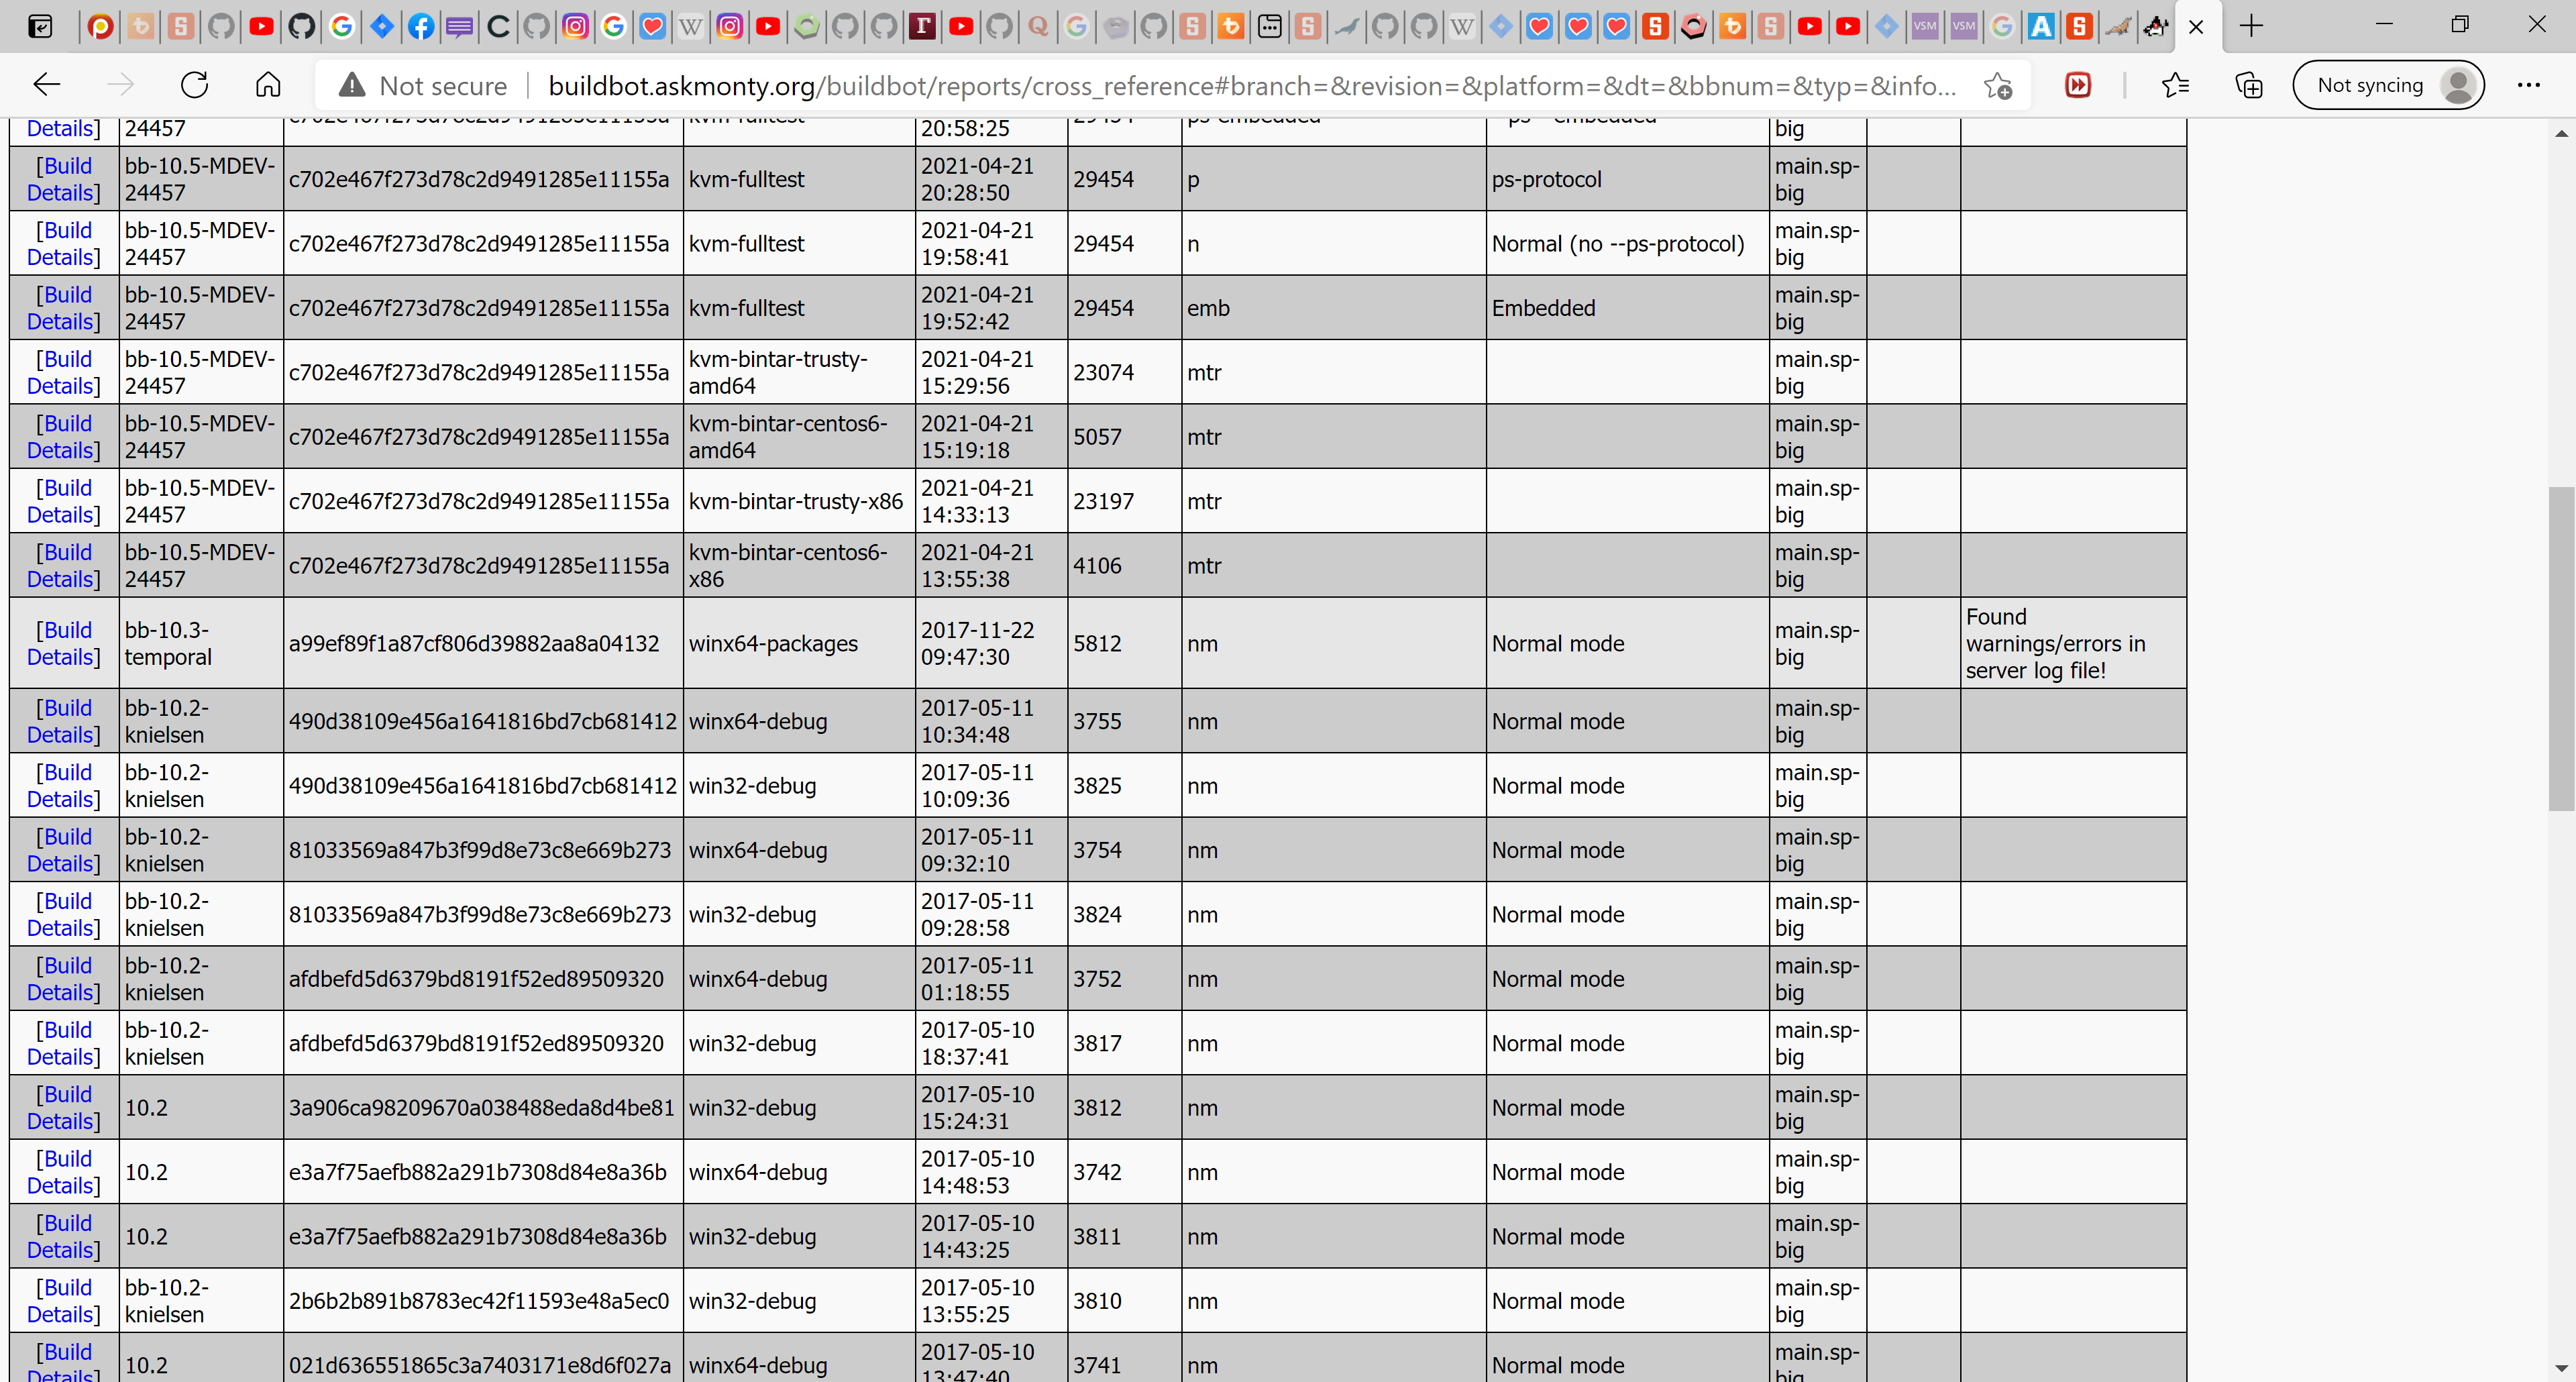Open the tab actions menu icon

[x=40, y=26]
